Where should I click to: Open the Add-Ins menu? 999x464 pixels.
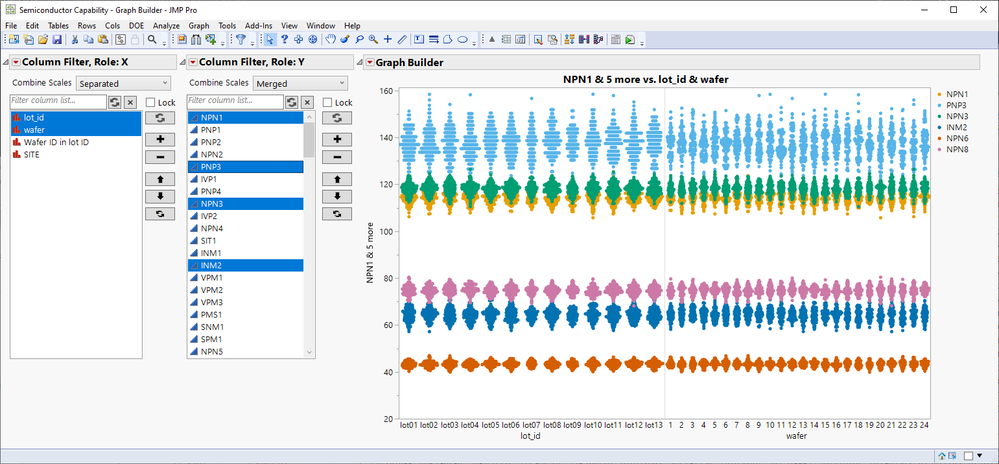tap(258, 25)
